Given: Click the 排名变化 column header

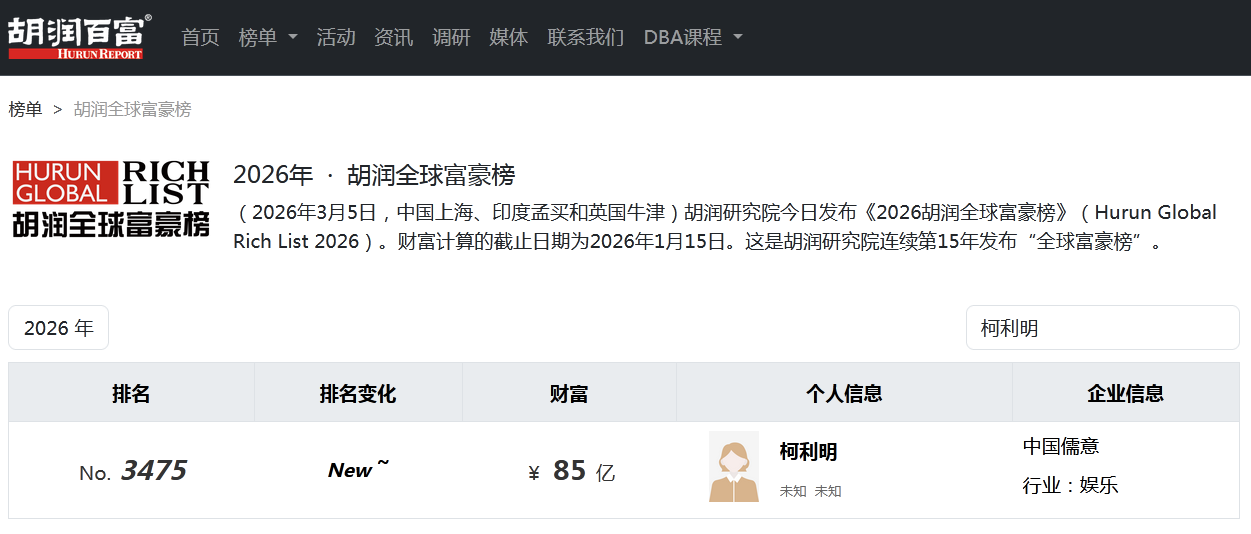Looking at the screenshot, I should pyautogui.click(x=358, y=393).
